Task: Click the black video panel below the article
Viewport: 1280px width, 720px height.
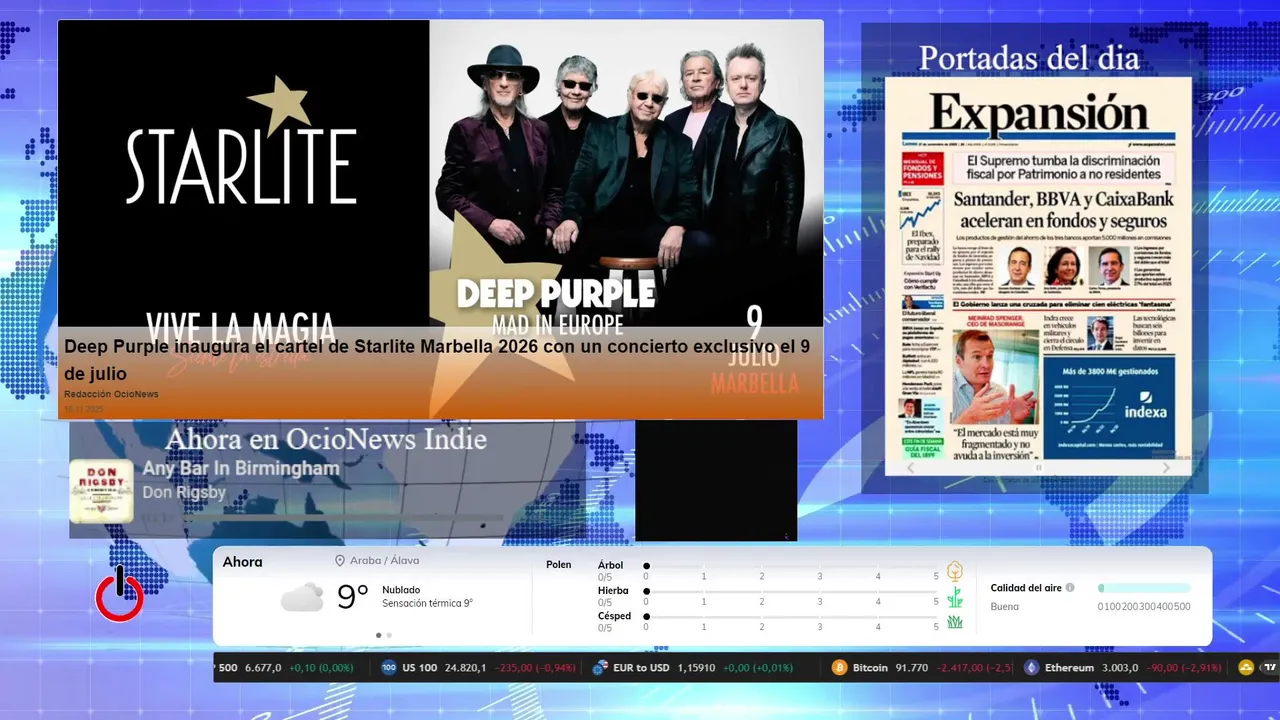Action: point(716,480)
